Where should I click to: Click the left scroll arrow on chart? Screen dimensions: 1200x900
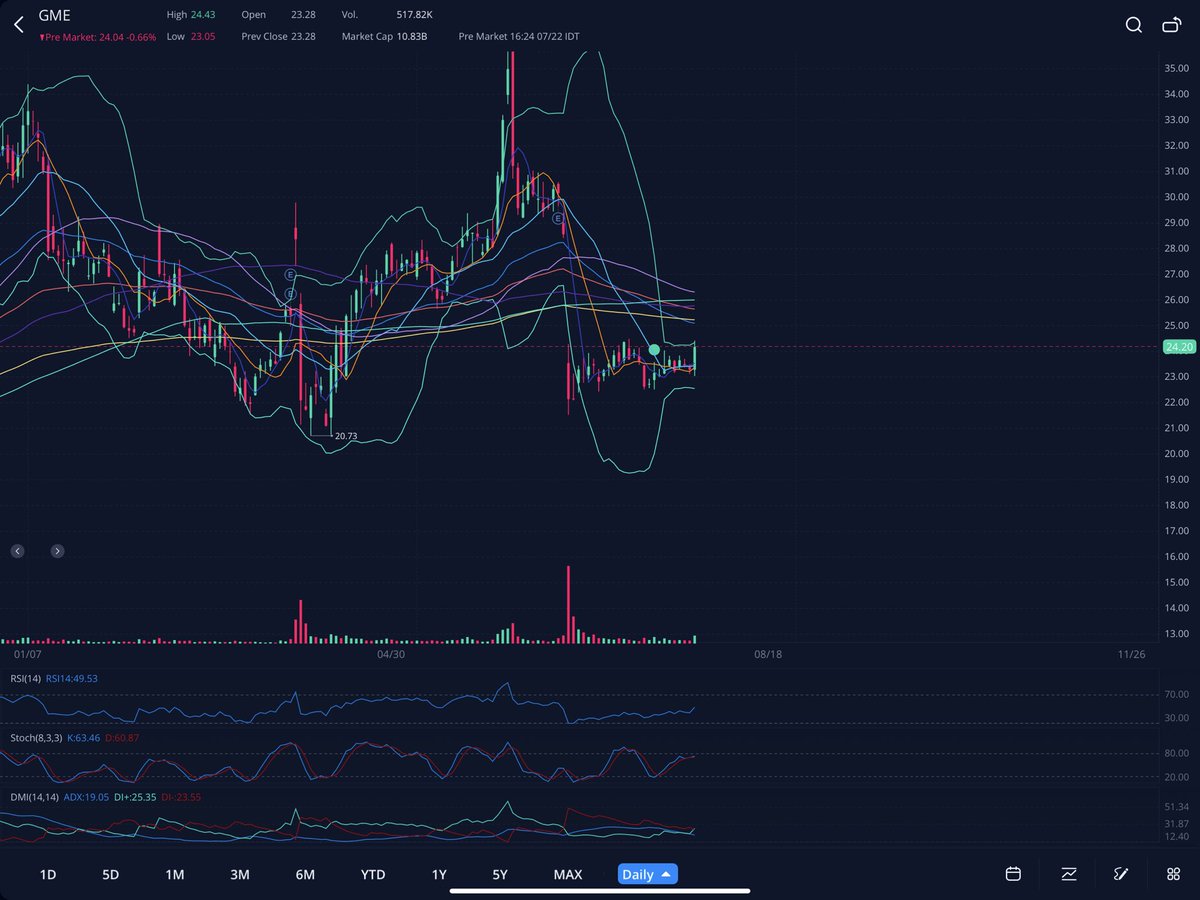click(x=17, y=551)
